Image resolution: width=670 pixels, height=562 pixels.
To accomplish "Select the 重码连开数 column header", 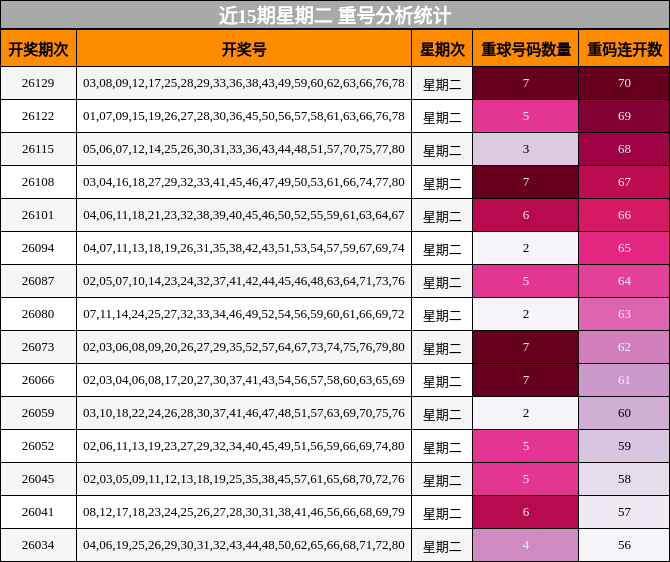I will coord(624,50).
